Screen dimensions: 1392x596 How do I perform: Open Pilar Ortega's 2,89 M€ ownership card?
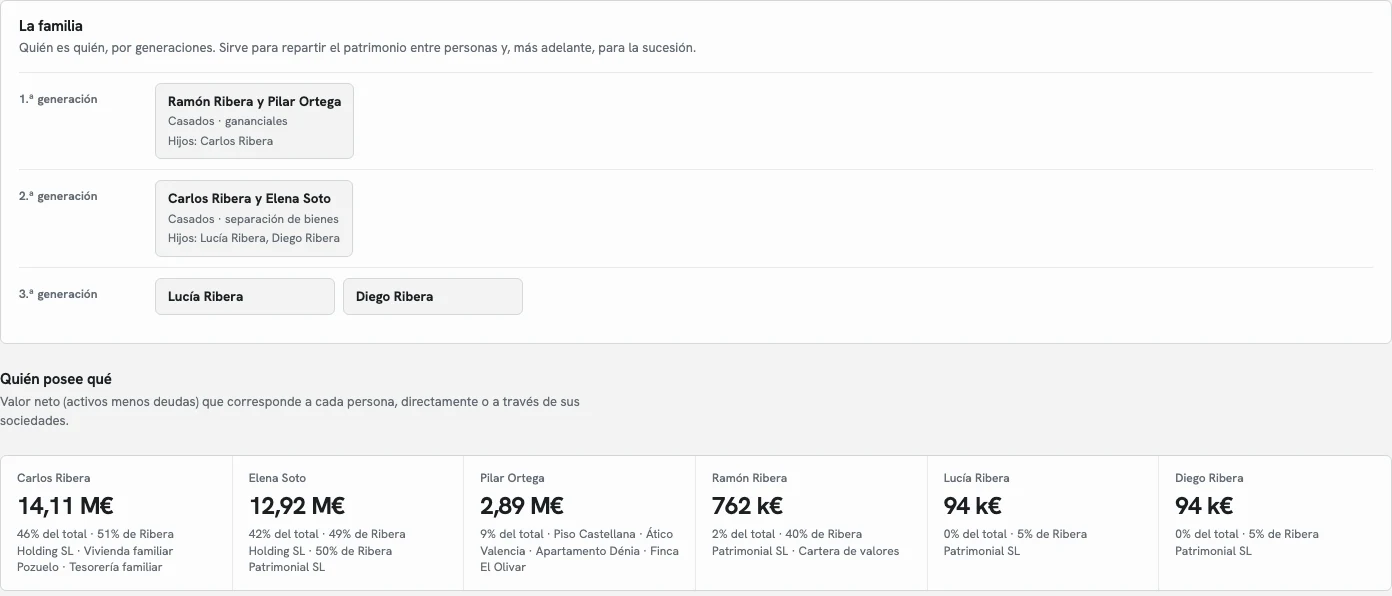[x=580, y=523]
